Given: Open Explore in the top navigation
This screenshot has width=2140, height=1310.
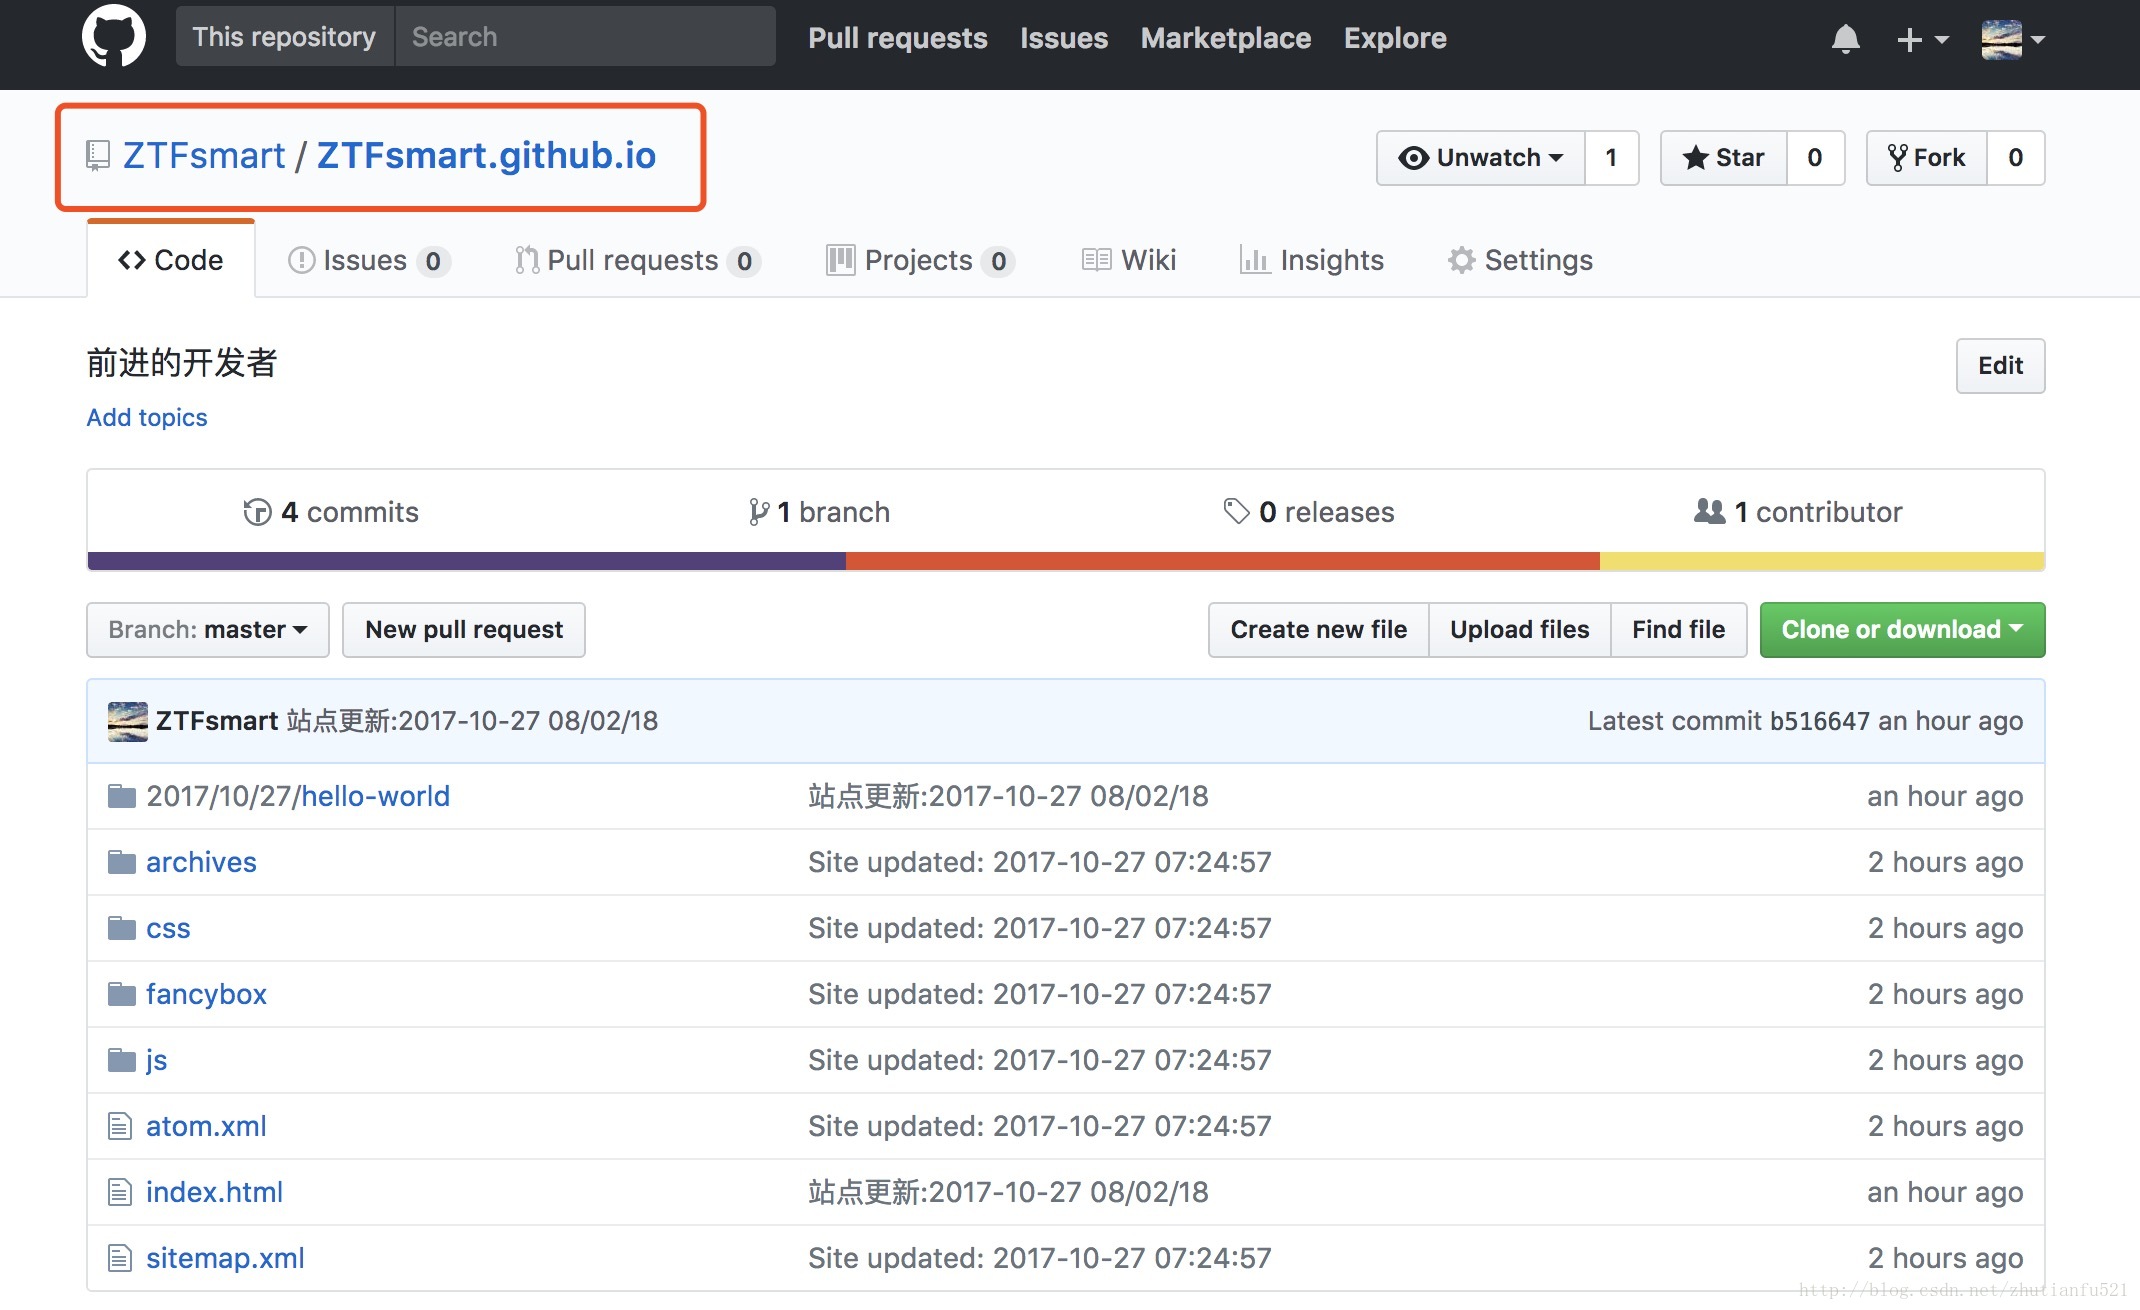Looking at the screenshot, I should tap(1395, 38).
